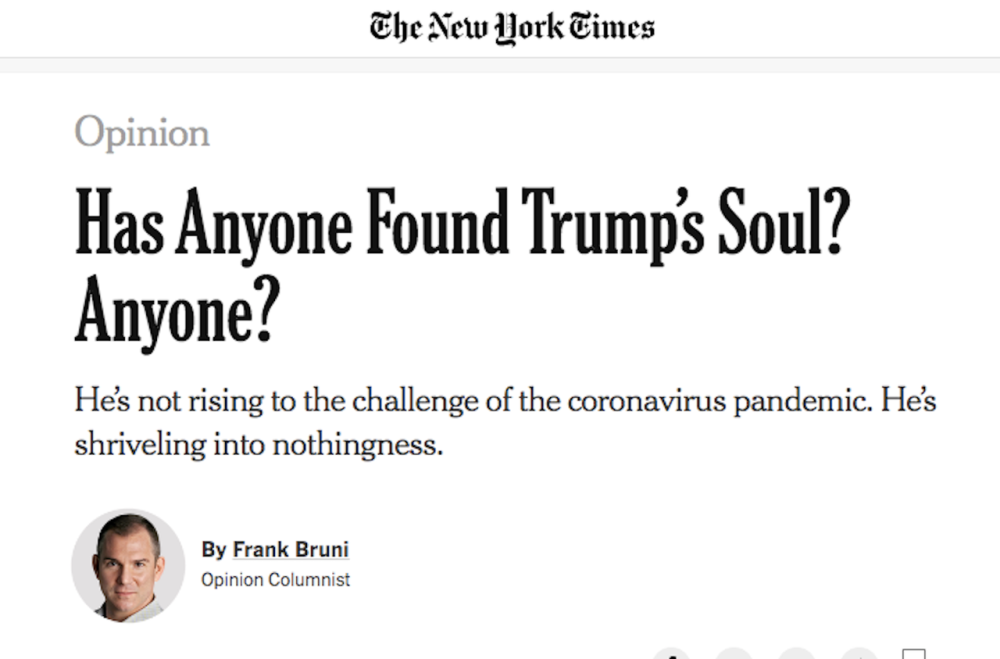Click 'shriveling into nothingness' in the summary
Screen dimensions: 1000x659
tap(258, 445)
